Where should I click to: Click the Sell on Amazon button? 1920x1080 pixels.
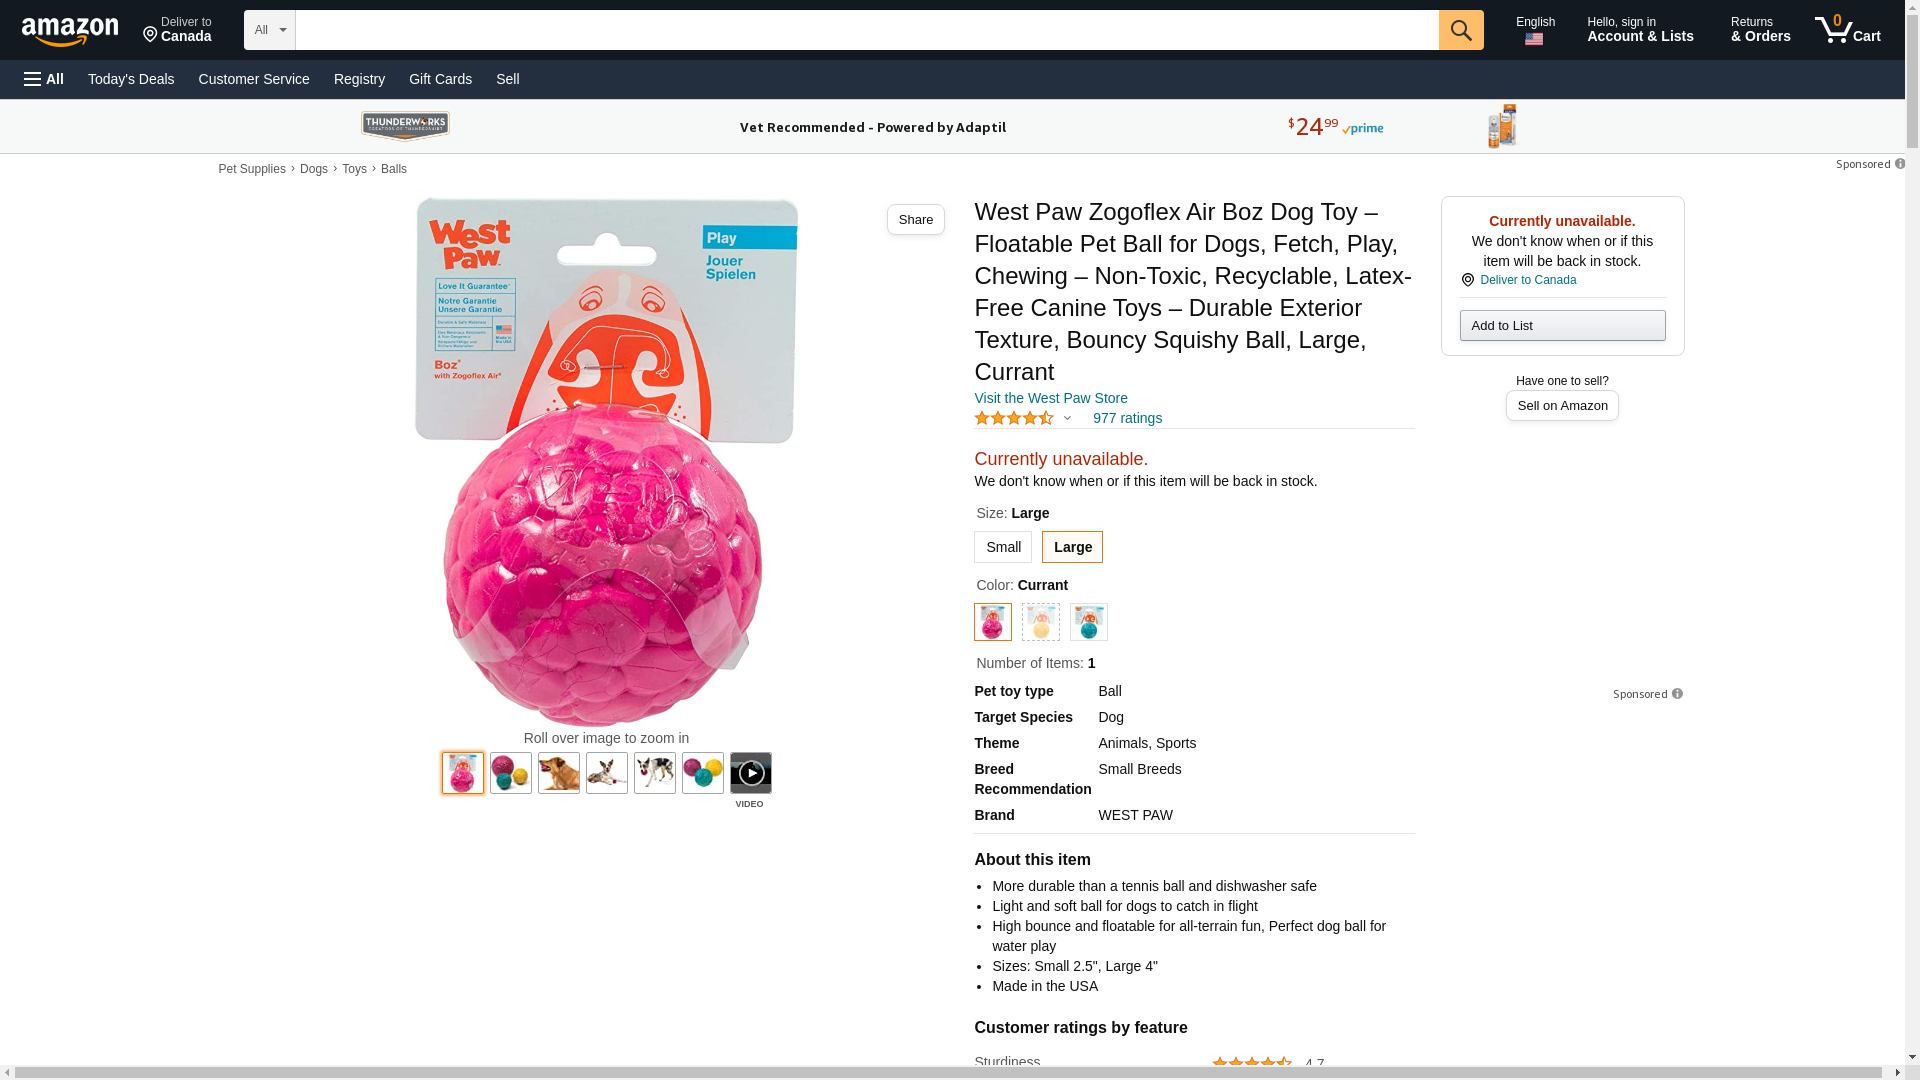click(1562, 406)
